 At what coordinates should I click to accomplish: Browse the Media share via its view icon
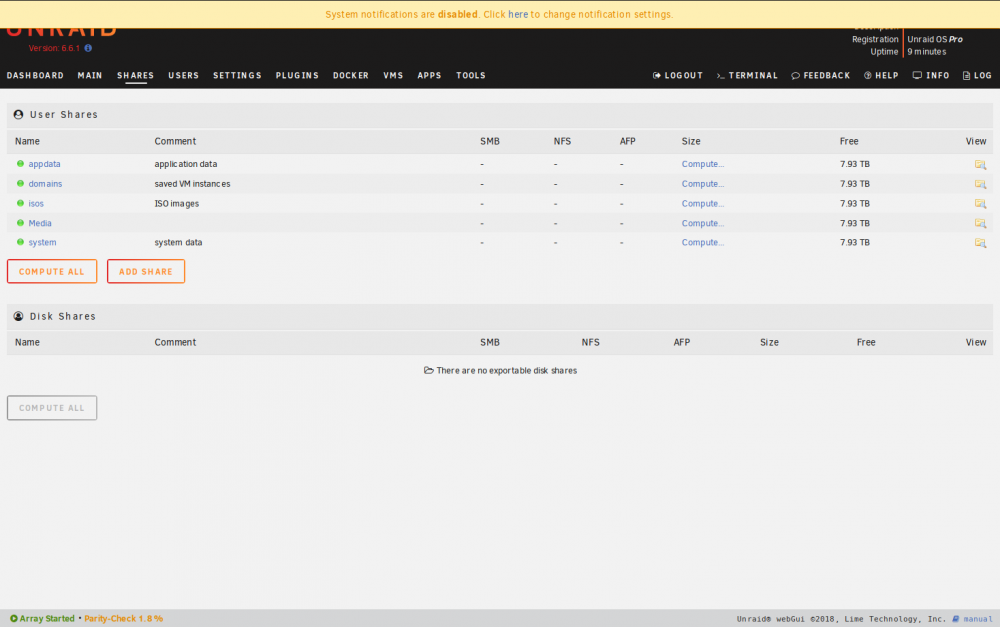(980, 224)
